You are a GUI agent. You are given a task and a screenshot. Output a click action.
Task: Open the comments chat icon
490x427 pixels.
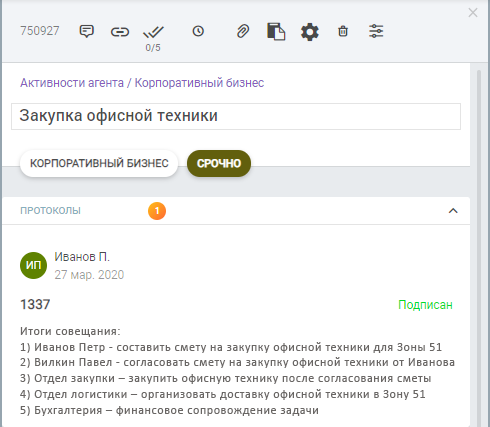coord(86,32)
